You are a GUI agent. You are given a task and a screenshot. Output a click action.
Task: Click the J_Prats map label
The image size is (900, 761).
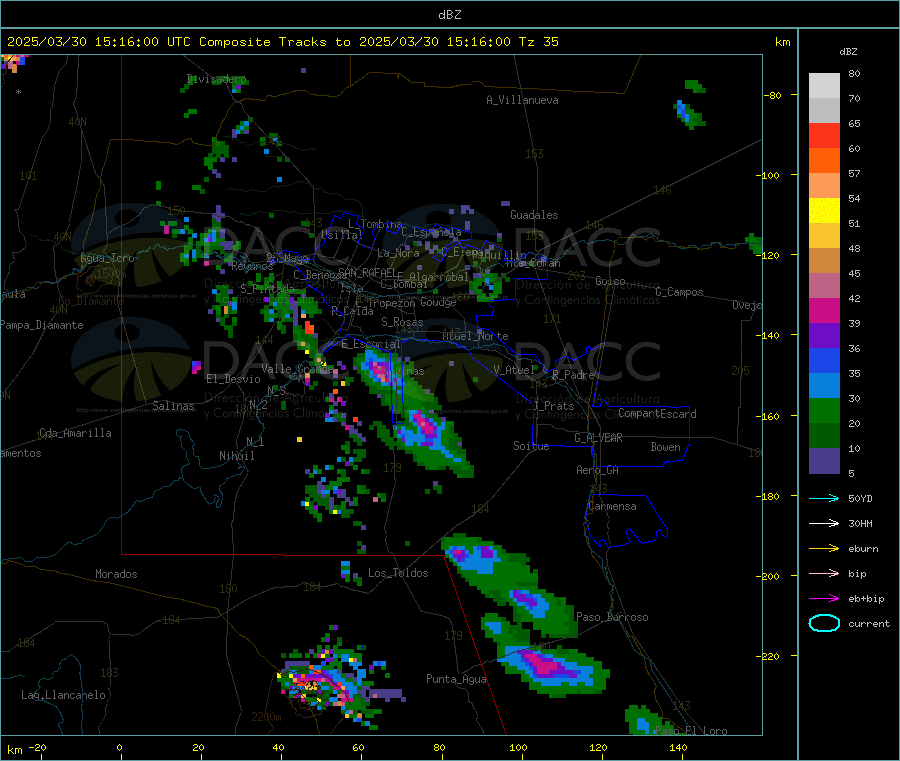click(x=553, y=406)
